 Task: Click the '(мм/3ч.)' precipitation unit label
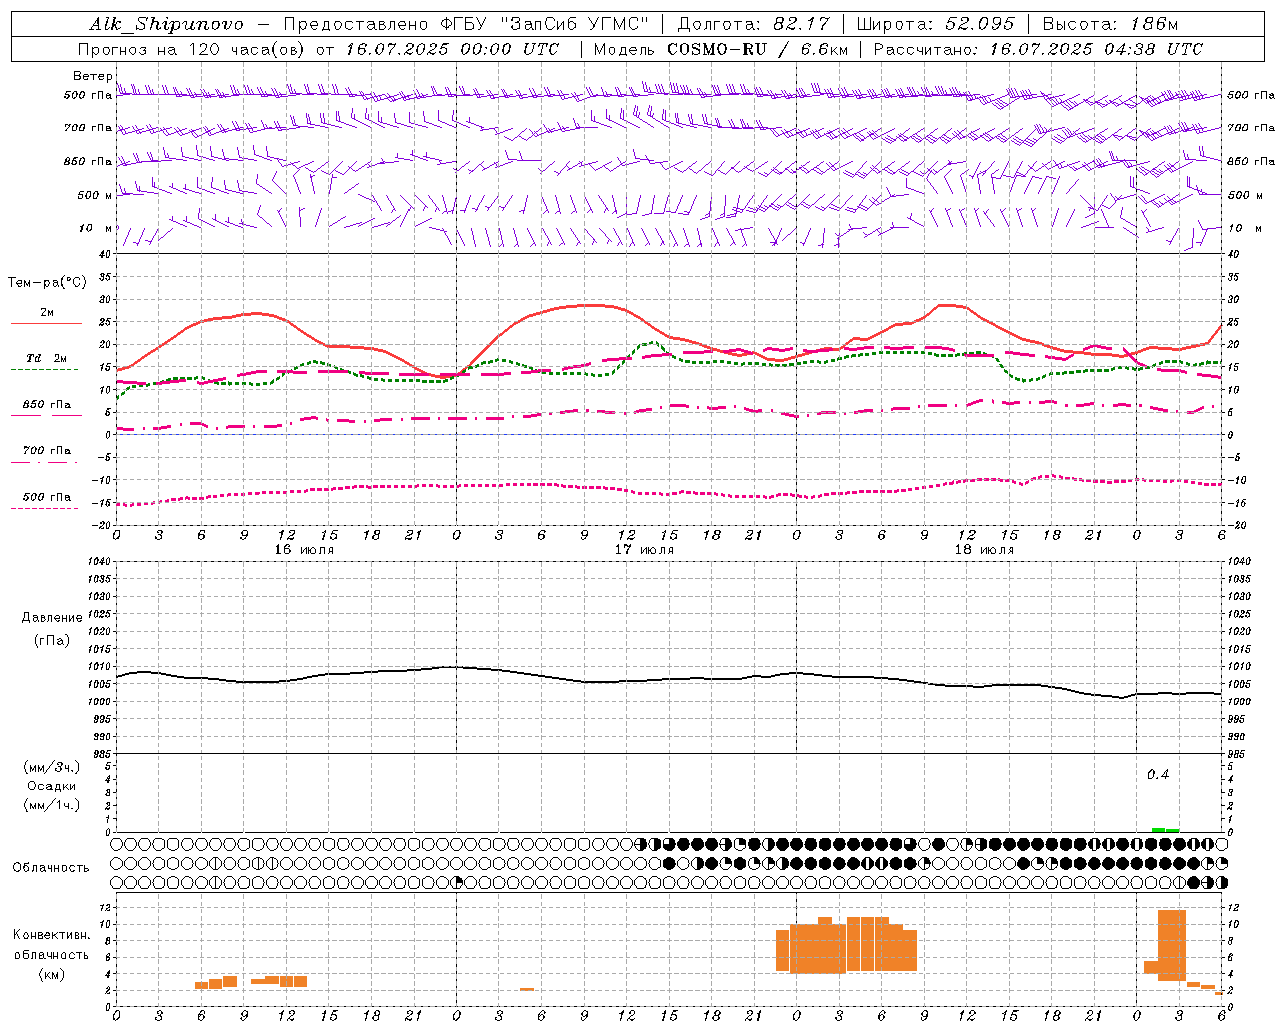[52, 767]
